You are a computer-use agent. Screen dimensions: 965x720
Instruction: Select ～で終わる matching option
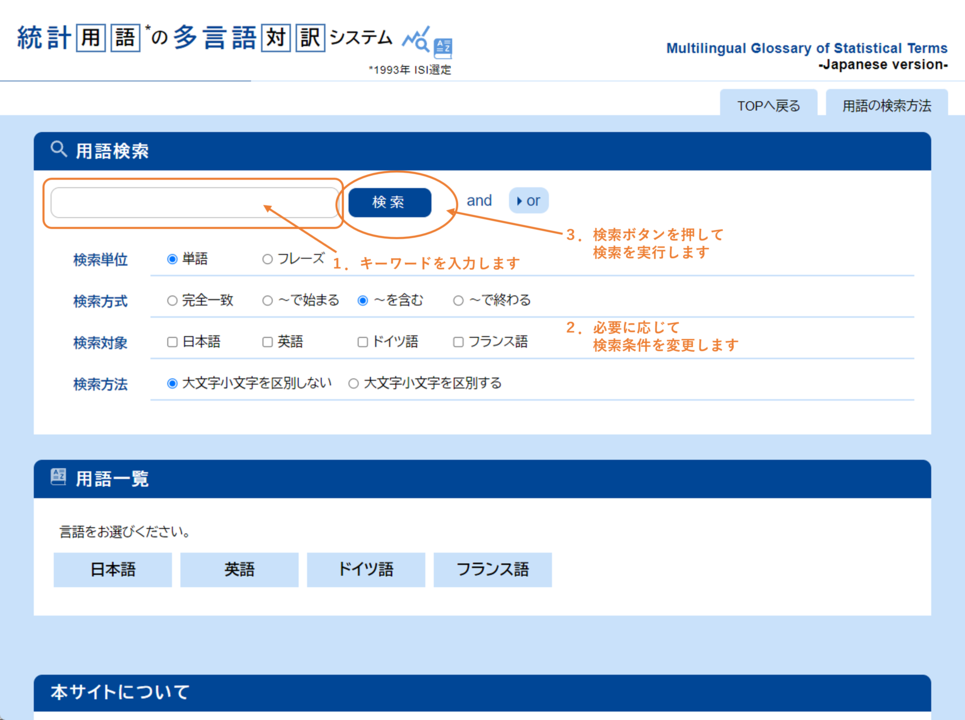coord(459,300)
